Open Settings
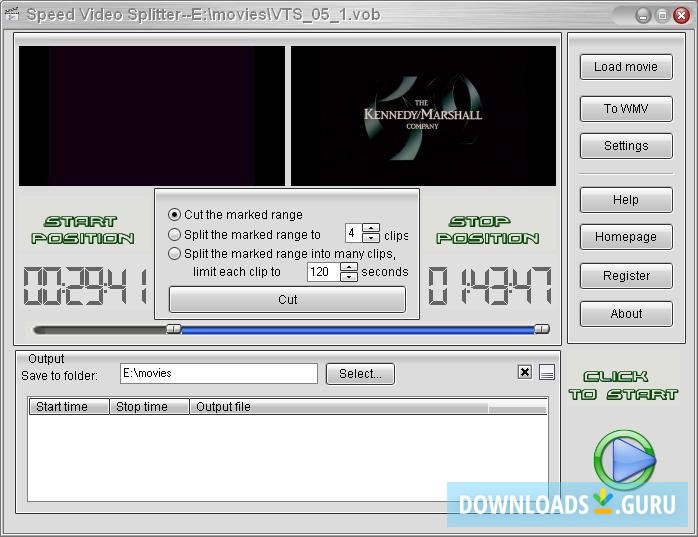Viewport: 698px width, 537px height. (x=626, y=146)
